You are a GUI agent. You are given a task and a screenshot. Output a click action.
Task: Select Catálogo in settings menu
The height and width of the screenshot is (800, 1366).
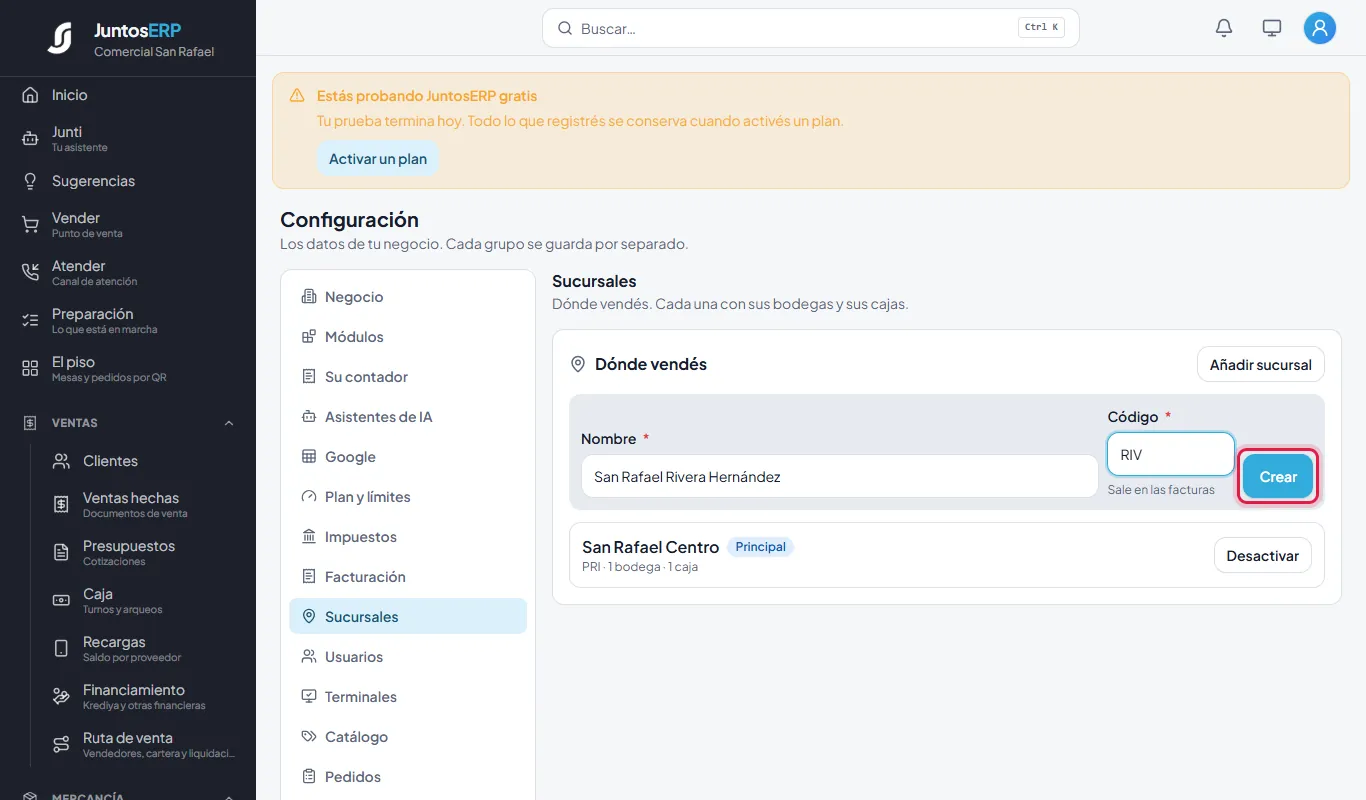(408, 737)
